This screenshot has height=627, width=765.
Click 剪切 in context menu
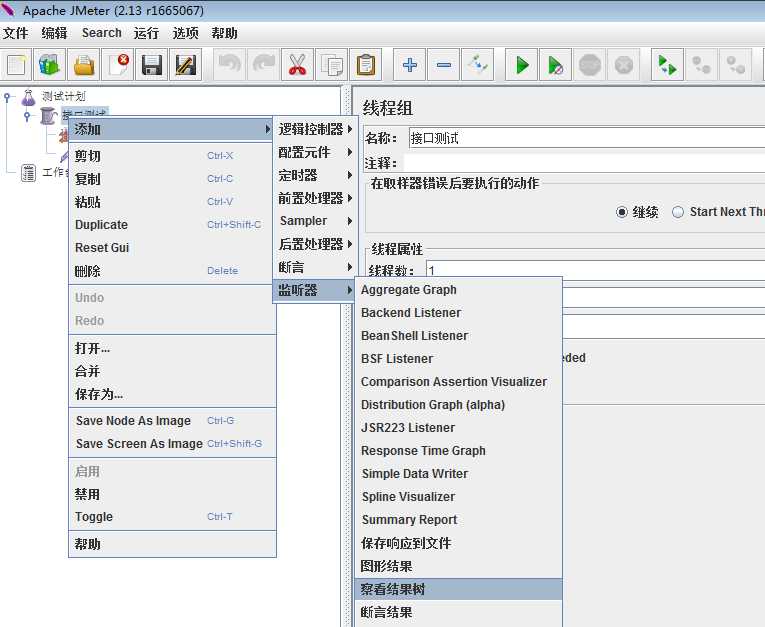point(172,156)
